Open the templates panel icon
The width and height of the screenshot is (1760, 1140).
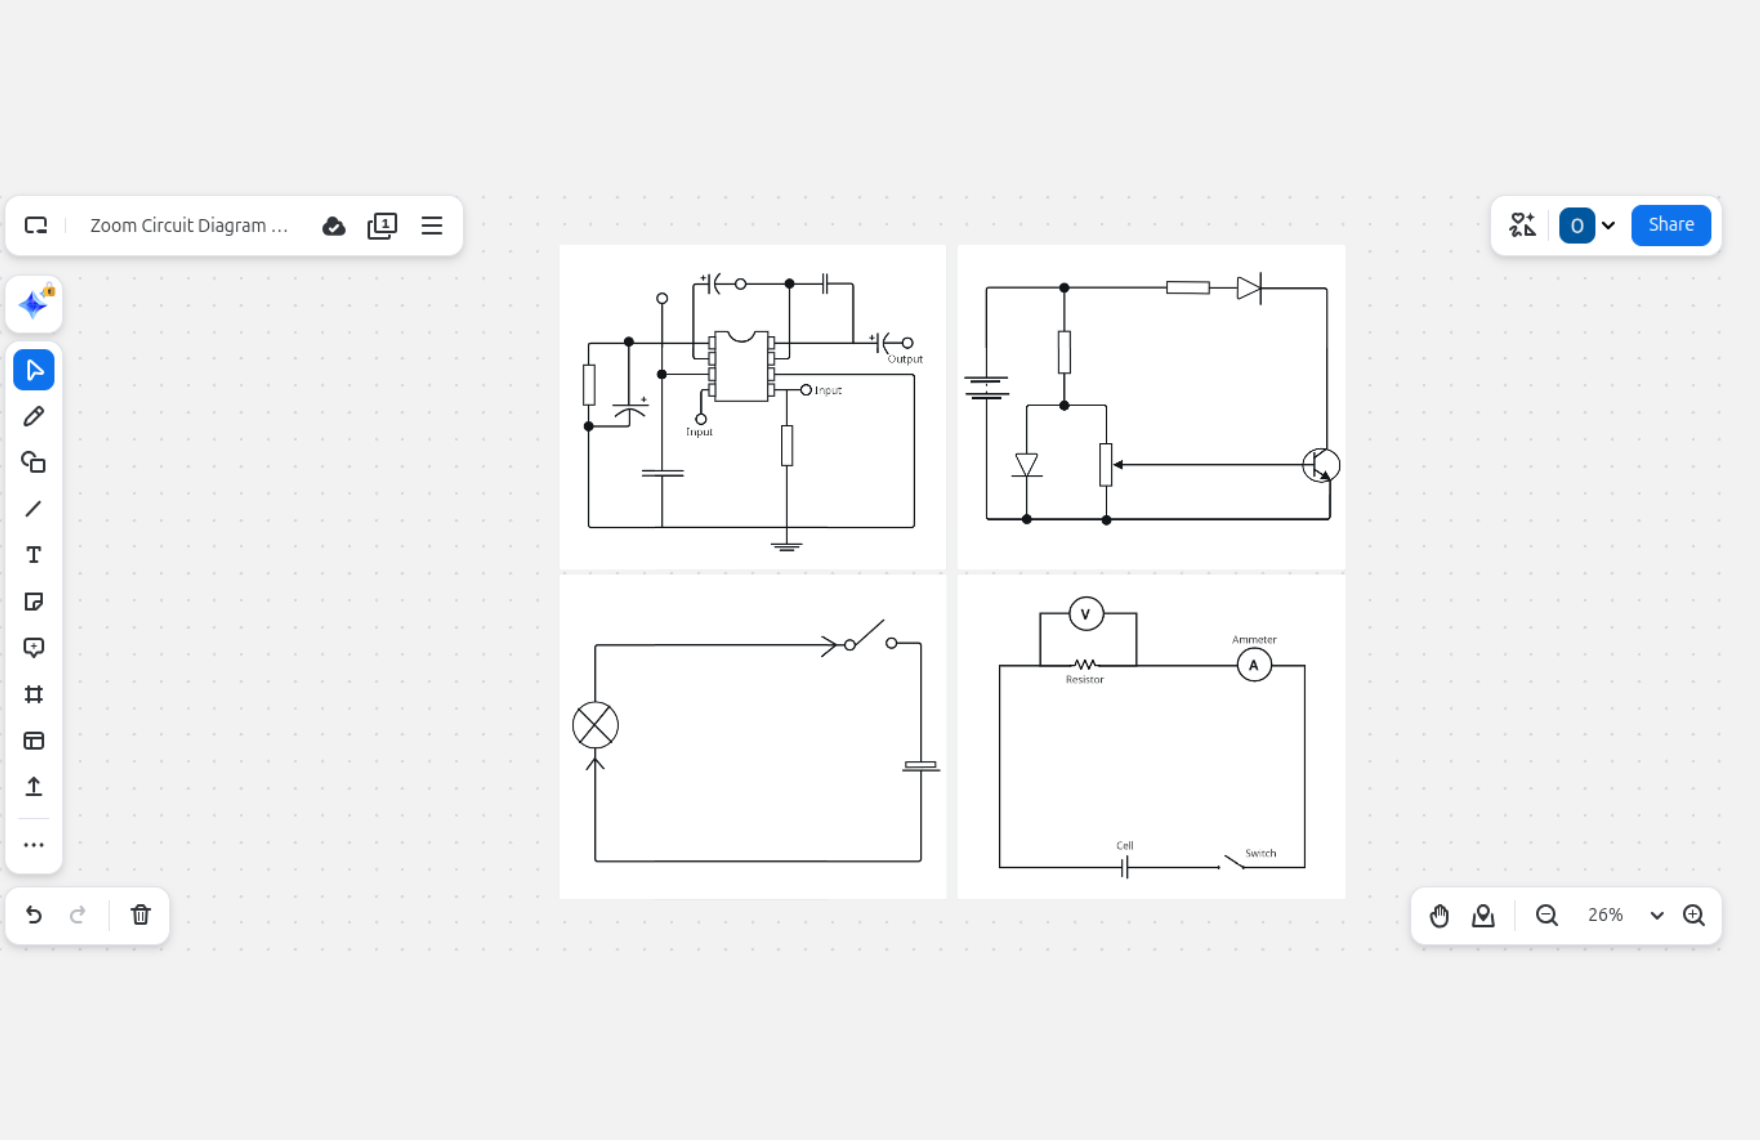(34, 741)
